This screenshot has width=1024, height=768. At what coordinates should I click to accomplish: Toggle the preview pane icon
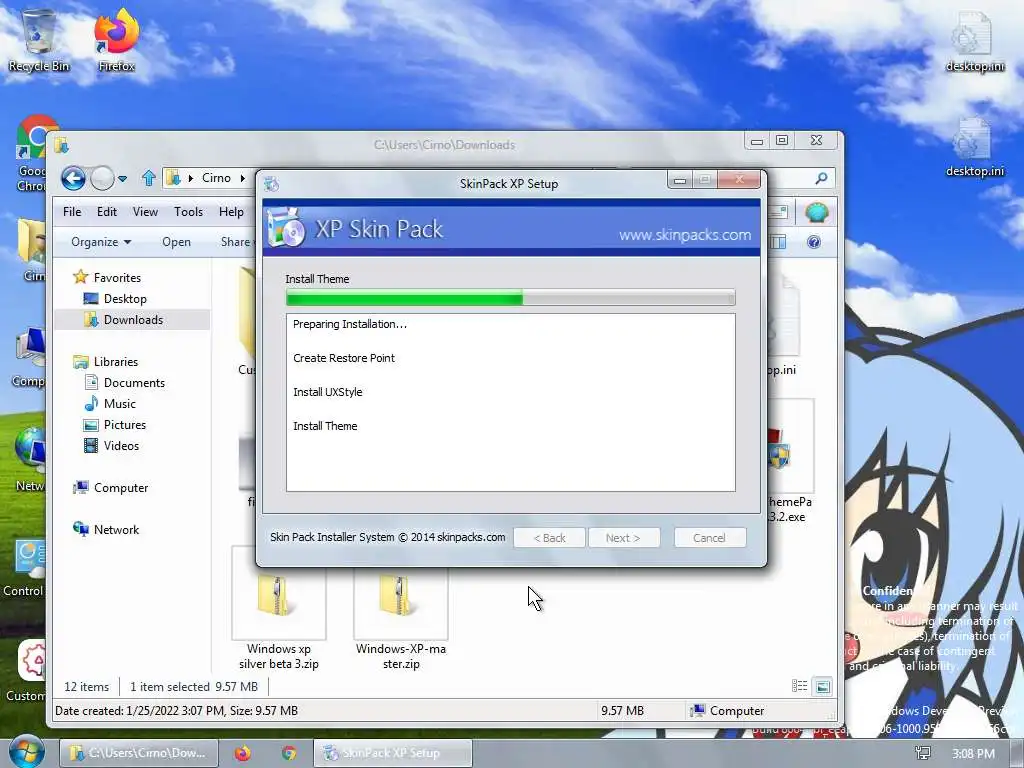pyautogui.click(x=778, y=242)
